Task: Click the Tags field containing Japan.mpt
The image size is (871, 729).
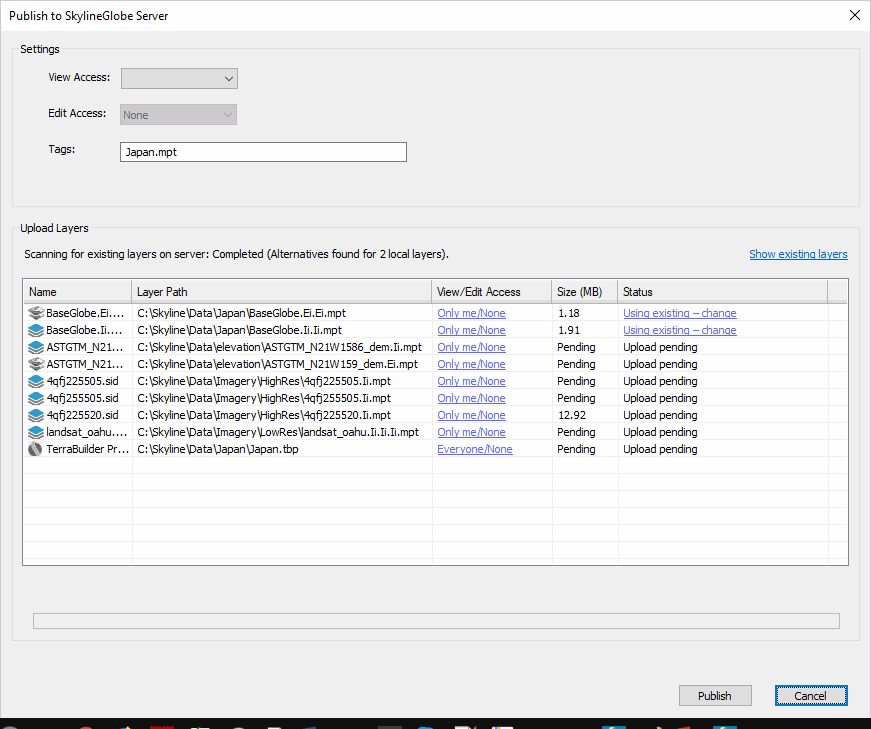Action: pos(263,152)
